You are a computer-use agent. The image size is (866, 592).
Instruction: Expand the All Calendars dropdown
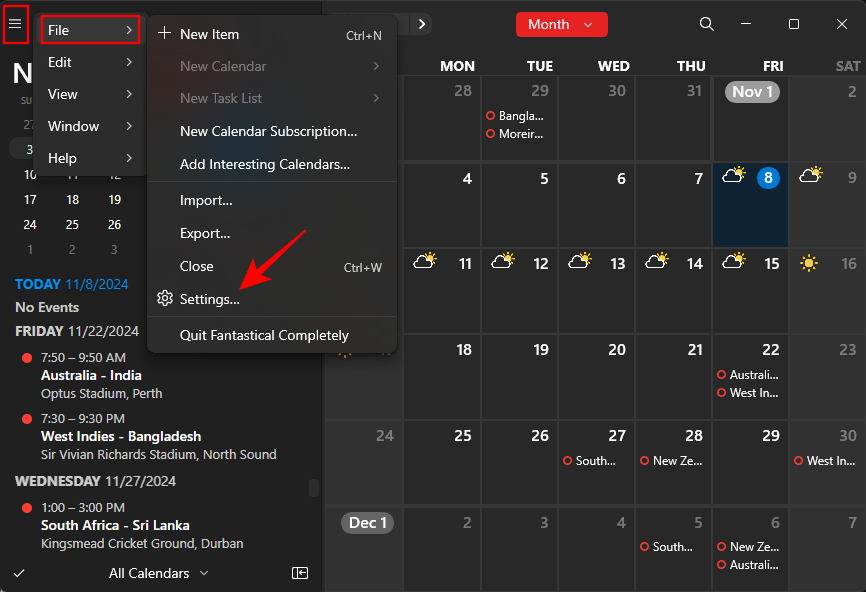159,573
